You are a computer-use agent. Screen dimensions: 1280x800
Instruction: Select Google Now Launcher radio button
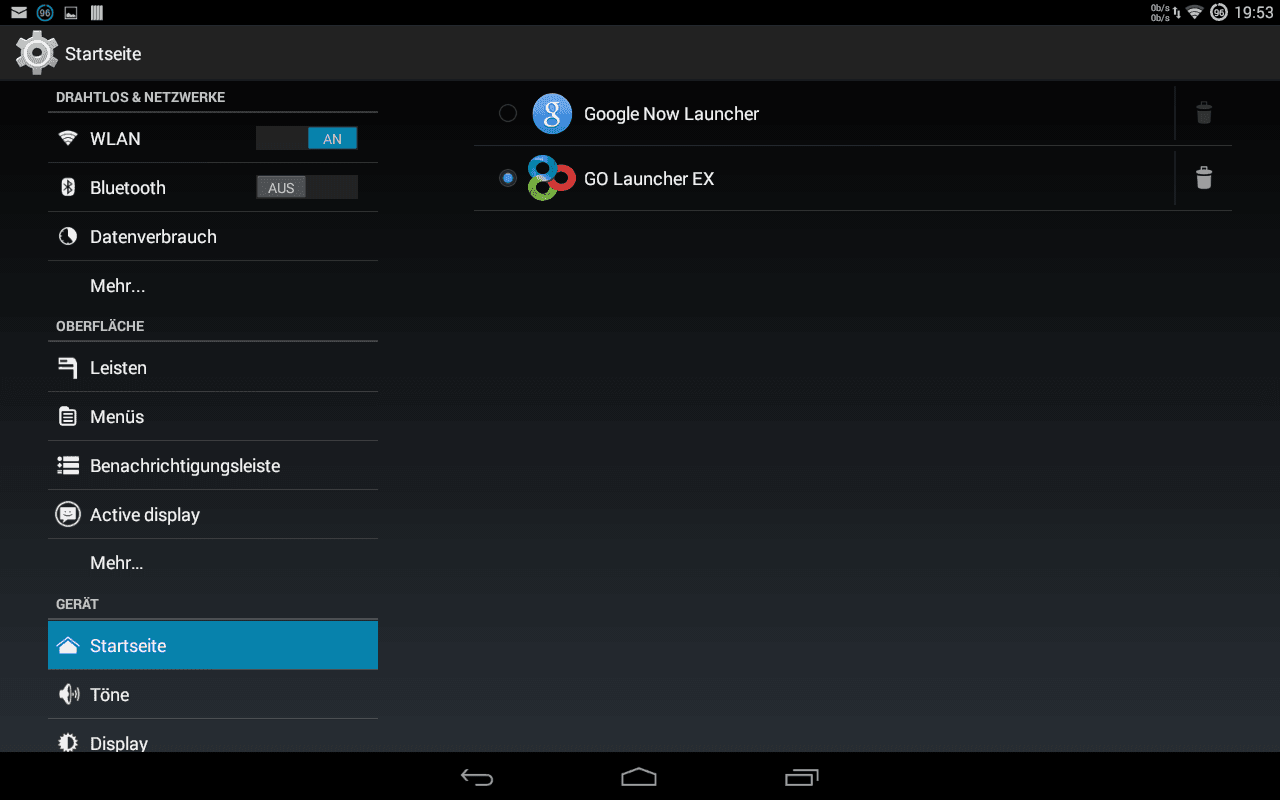(x=508, y=113)
